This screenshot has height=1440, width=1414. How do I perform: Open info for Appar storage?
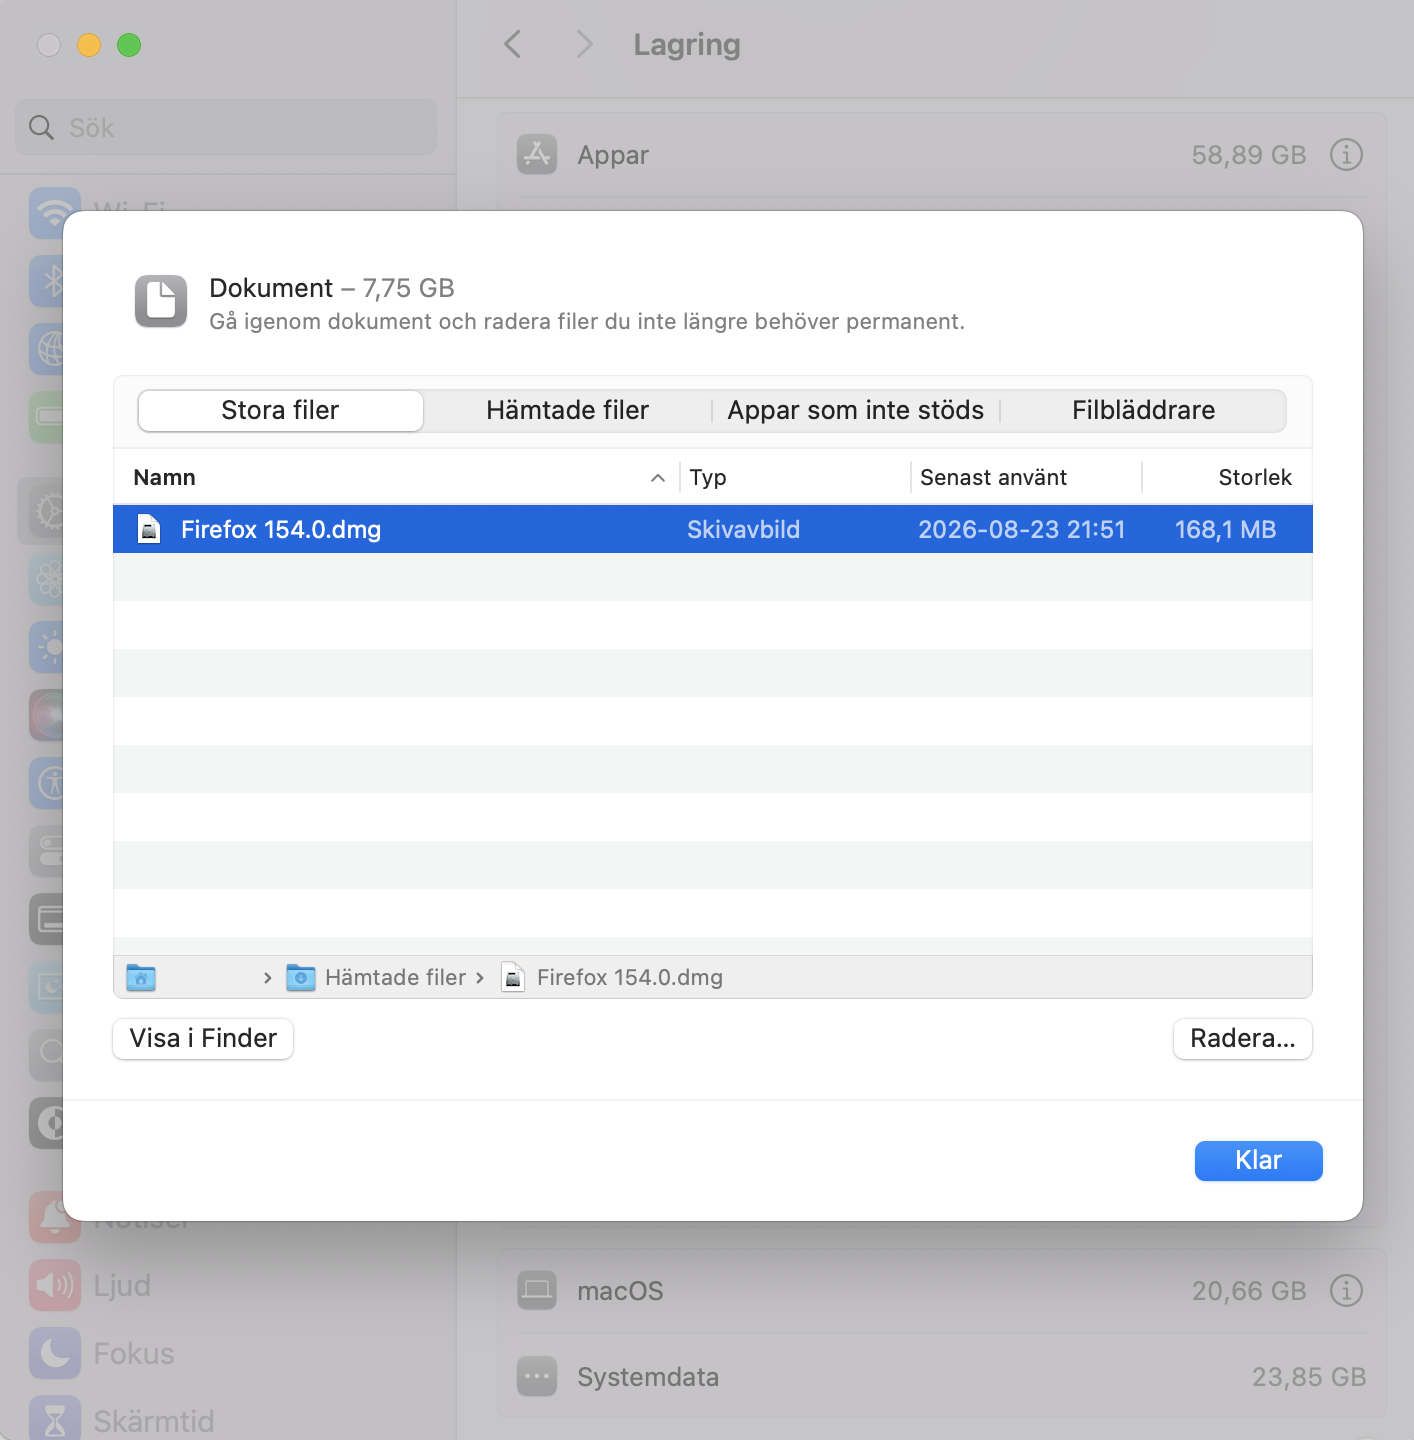(x=1346, y=155)
